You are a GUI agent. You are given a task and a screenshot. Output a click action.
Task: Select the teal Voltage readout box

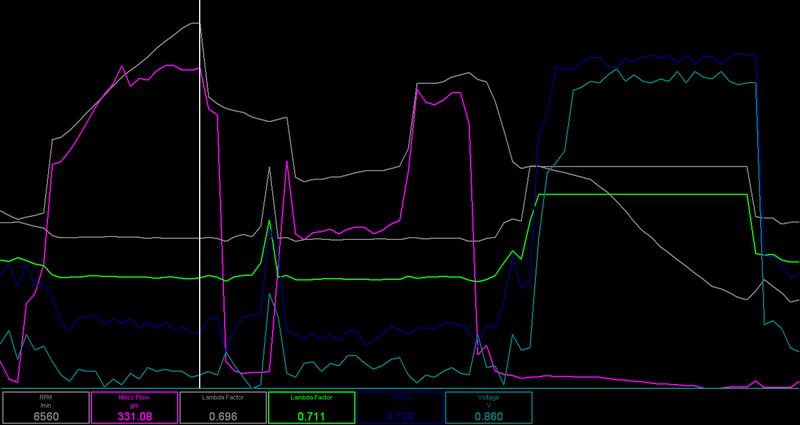[489, 406]
